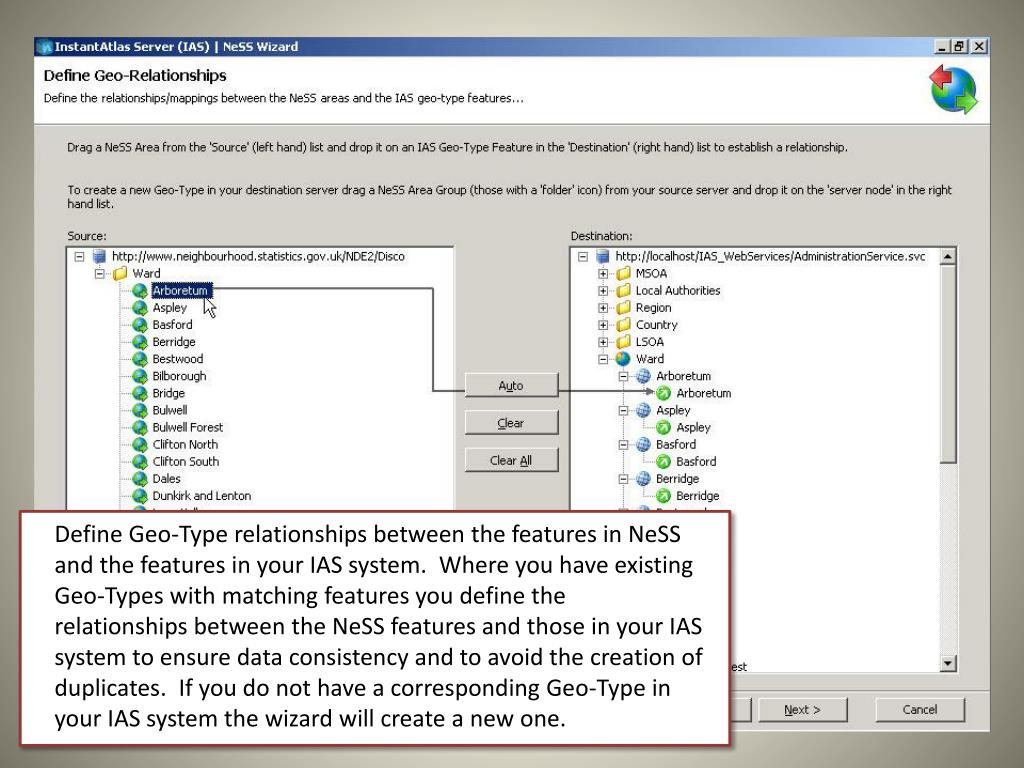Click the Auto button

511,385
